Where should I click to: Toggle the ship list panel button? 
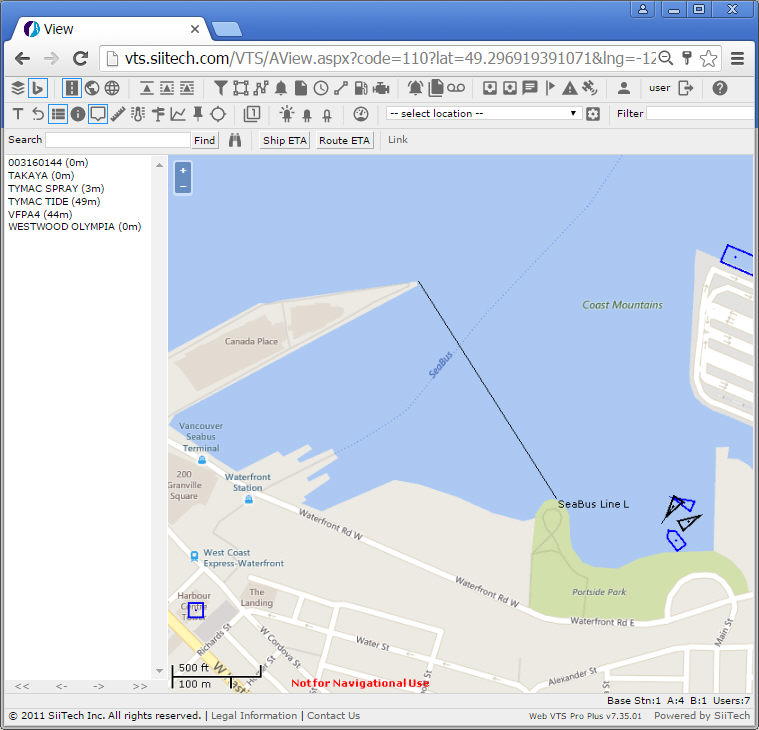coord(58,114)
